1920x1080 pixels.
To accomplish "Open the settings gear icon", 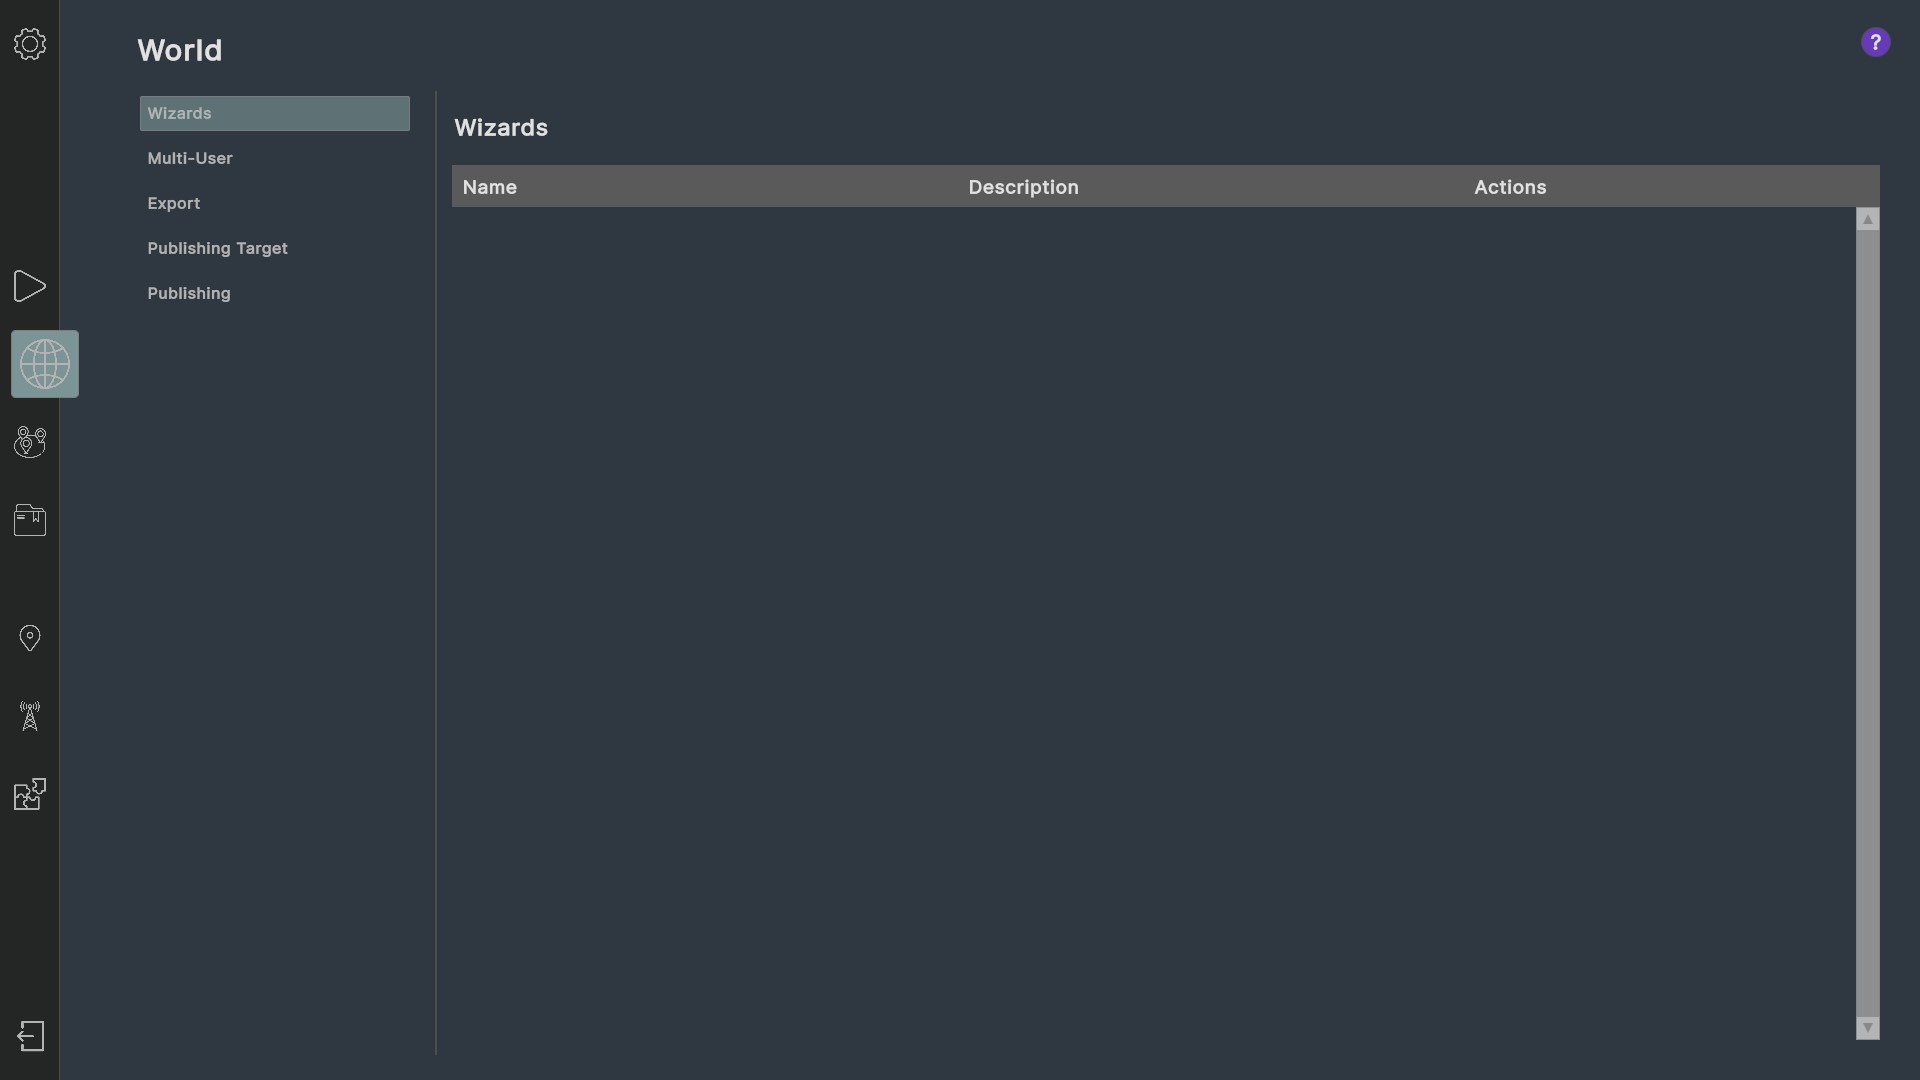I will click(30, 44).
